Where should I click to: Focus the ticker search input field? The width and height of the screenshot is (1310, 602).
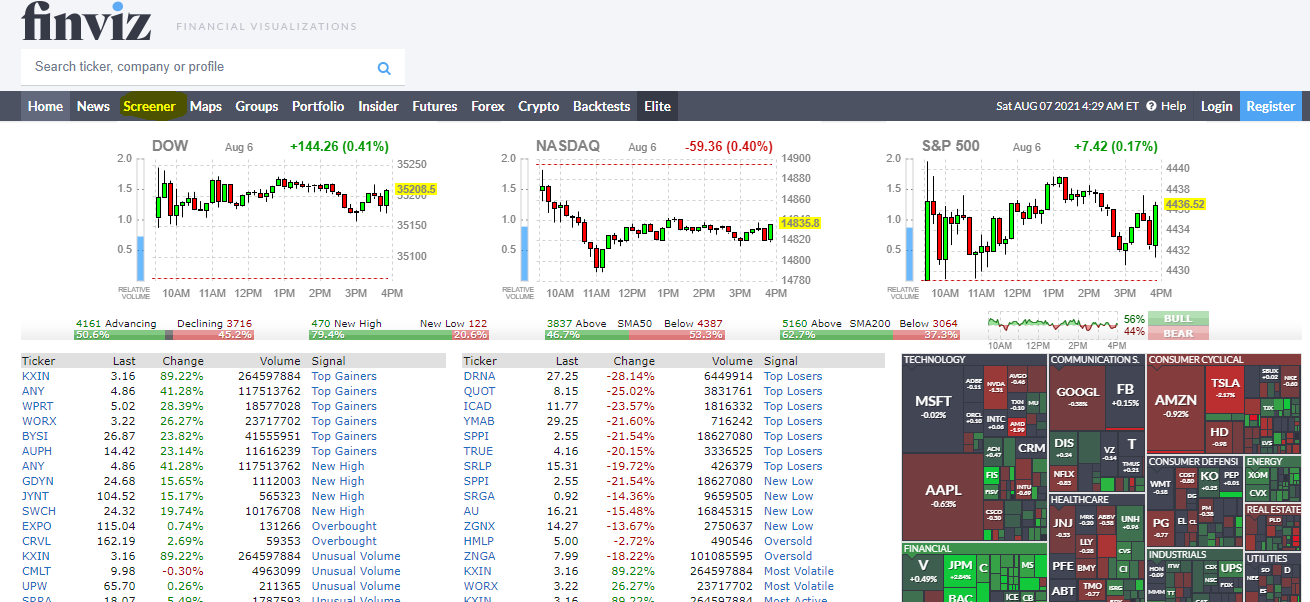200,67
